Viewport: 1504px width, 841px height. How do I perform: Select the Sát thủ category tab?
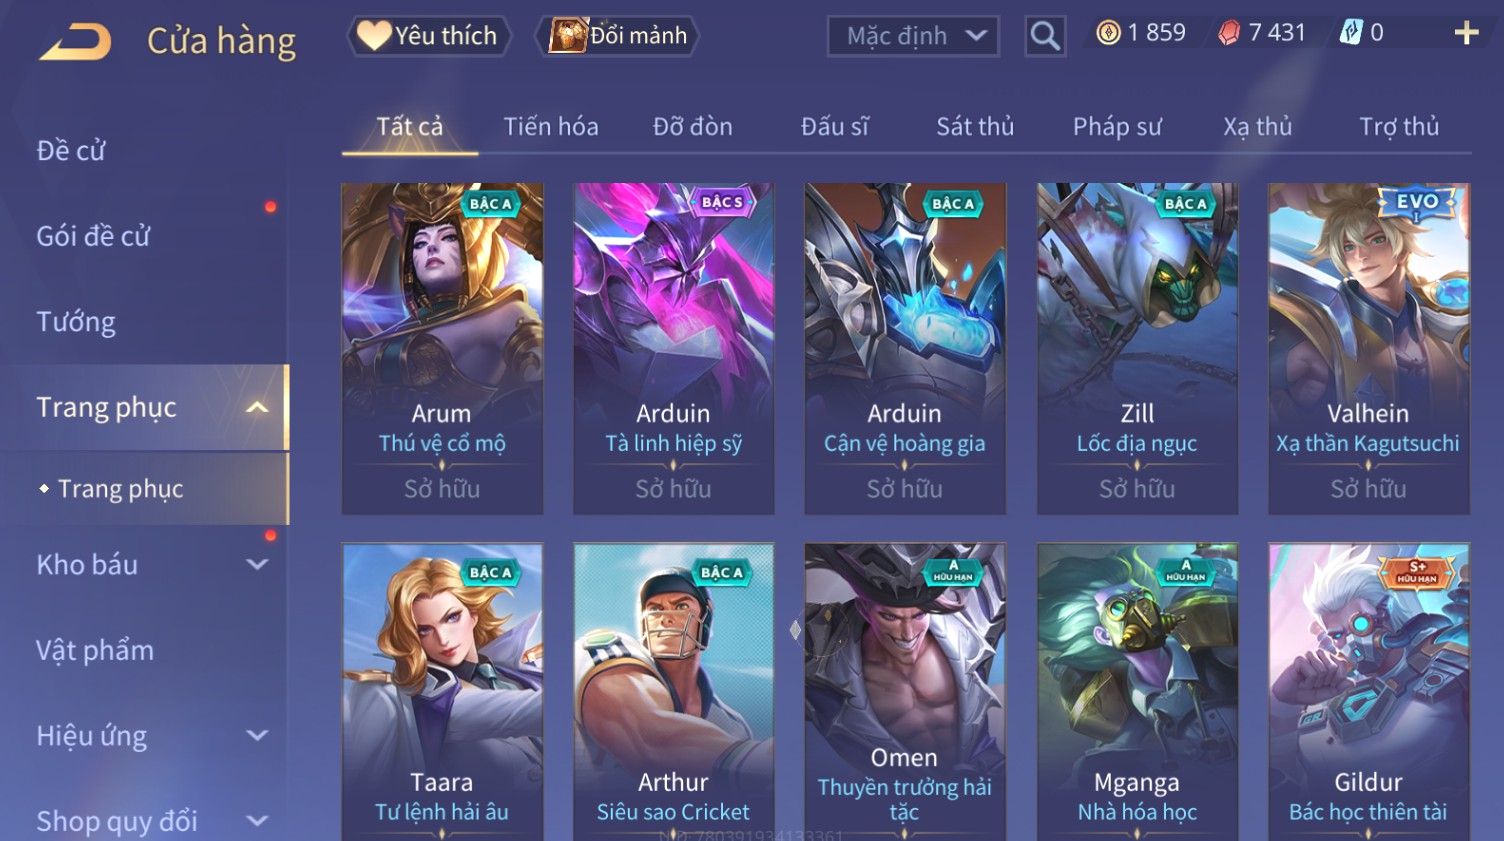[x=975, y=127]
